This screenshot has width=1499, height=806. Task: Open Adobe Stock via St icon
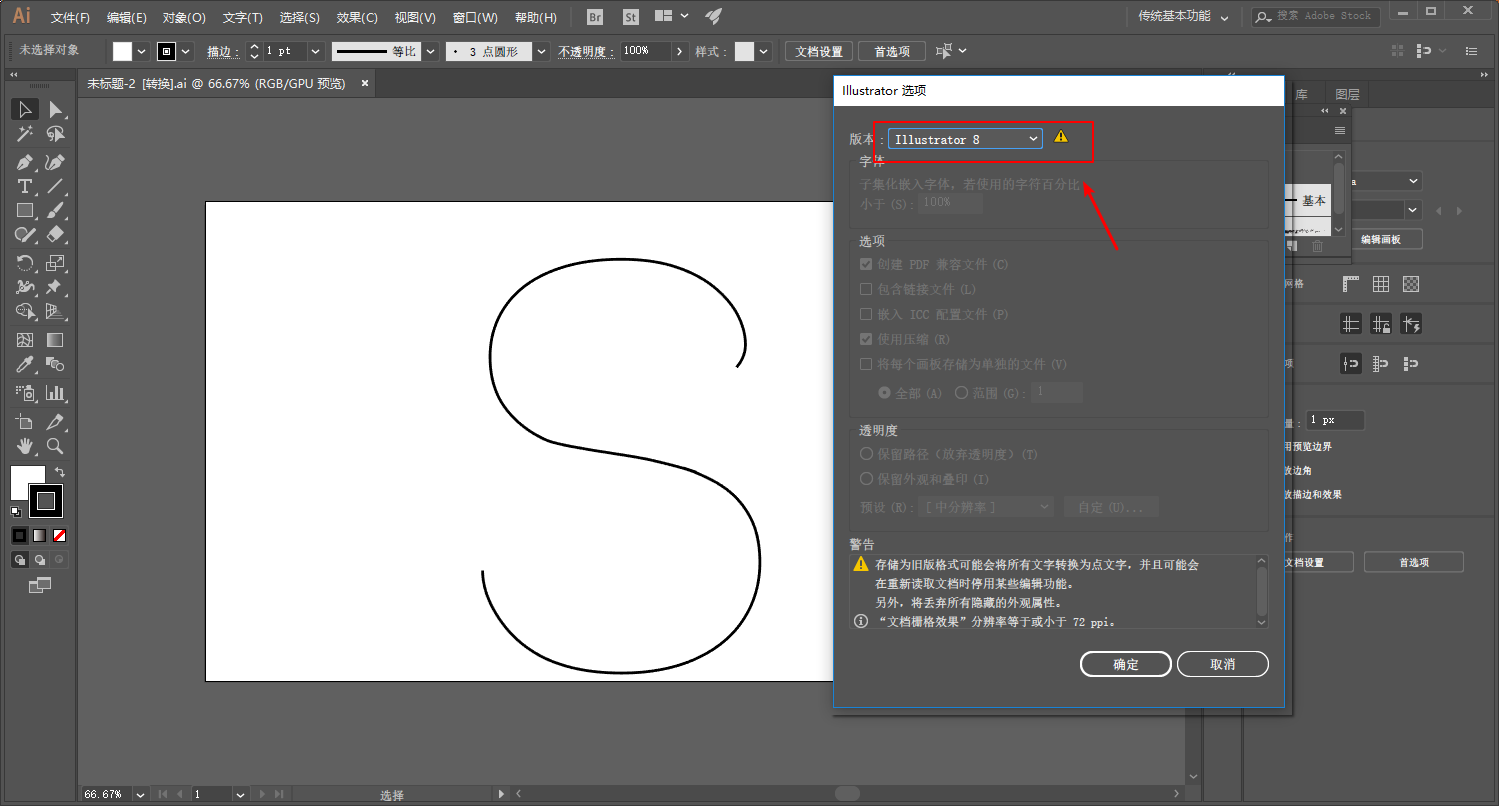630,17
